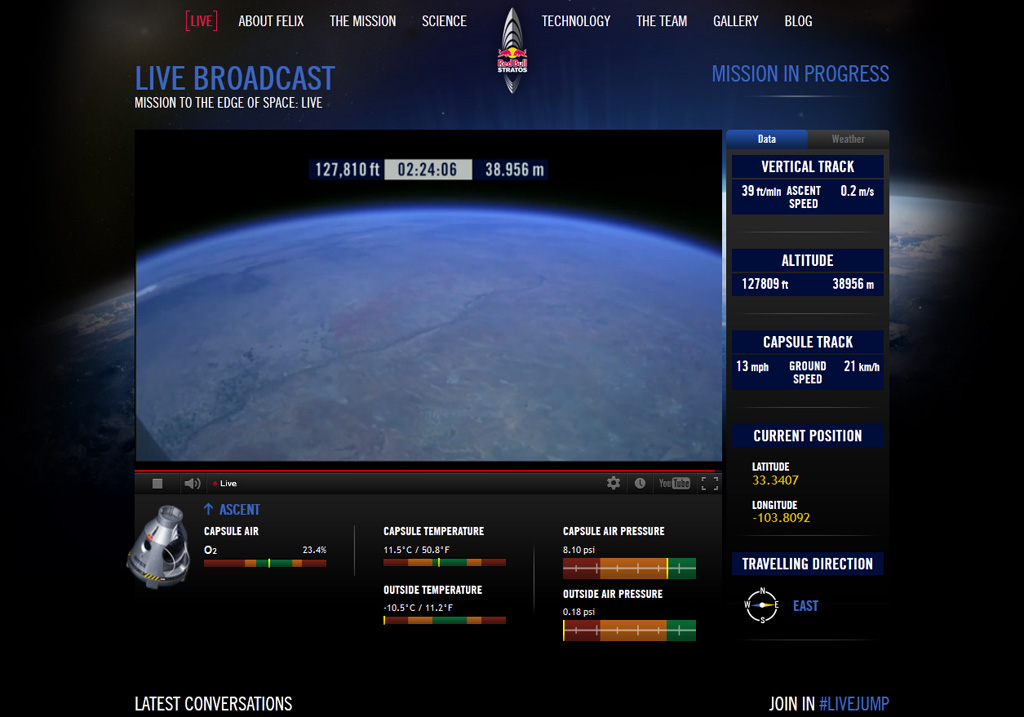The height and width of the screenshot is (717, 1024).
Task: Stop the live video playback
Action: 157,483
